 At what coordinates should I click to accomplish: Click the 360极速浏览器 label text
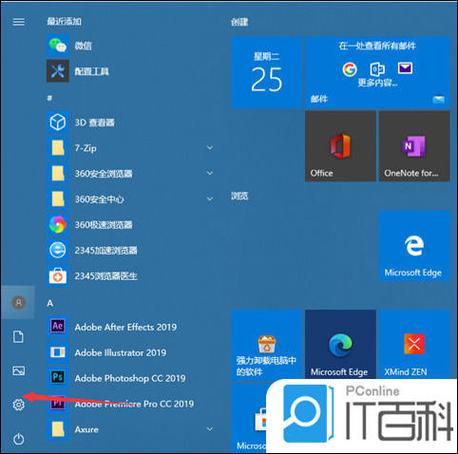coord(103,225)
